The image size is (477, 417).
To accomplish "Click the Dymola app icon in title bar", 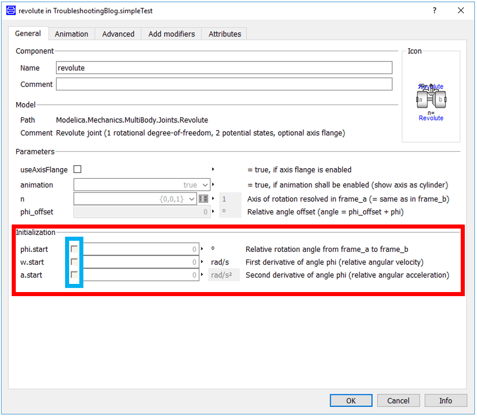I will (x=11, y=10).
